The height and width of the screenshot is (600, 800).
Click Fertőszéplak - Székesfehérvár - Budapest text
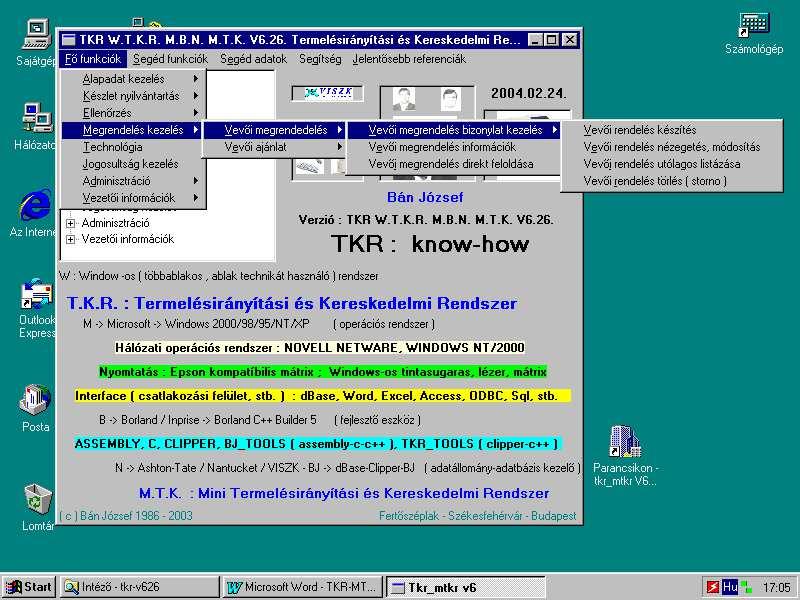click(478, 516)
